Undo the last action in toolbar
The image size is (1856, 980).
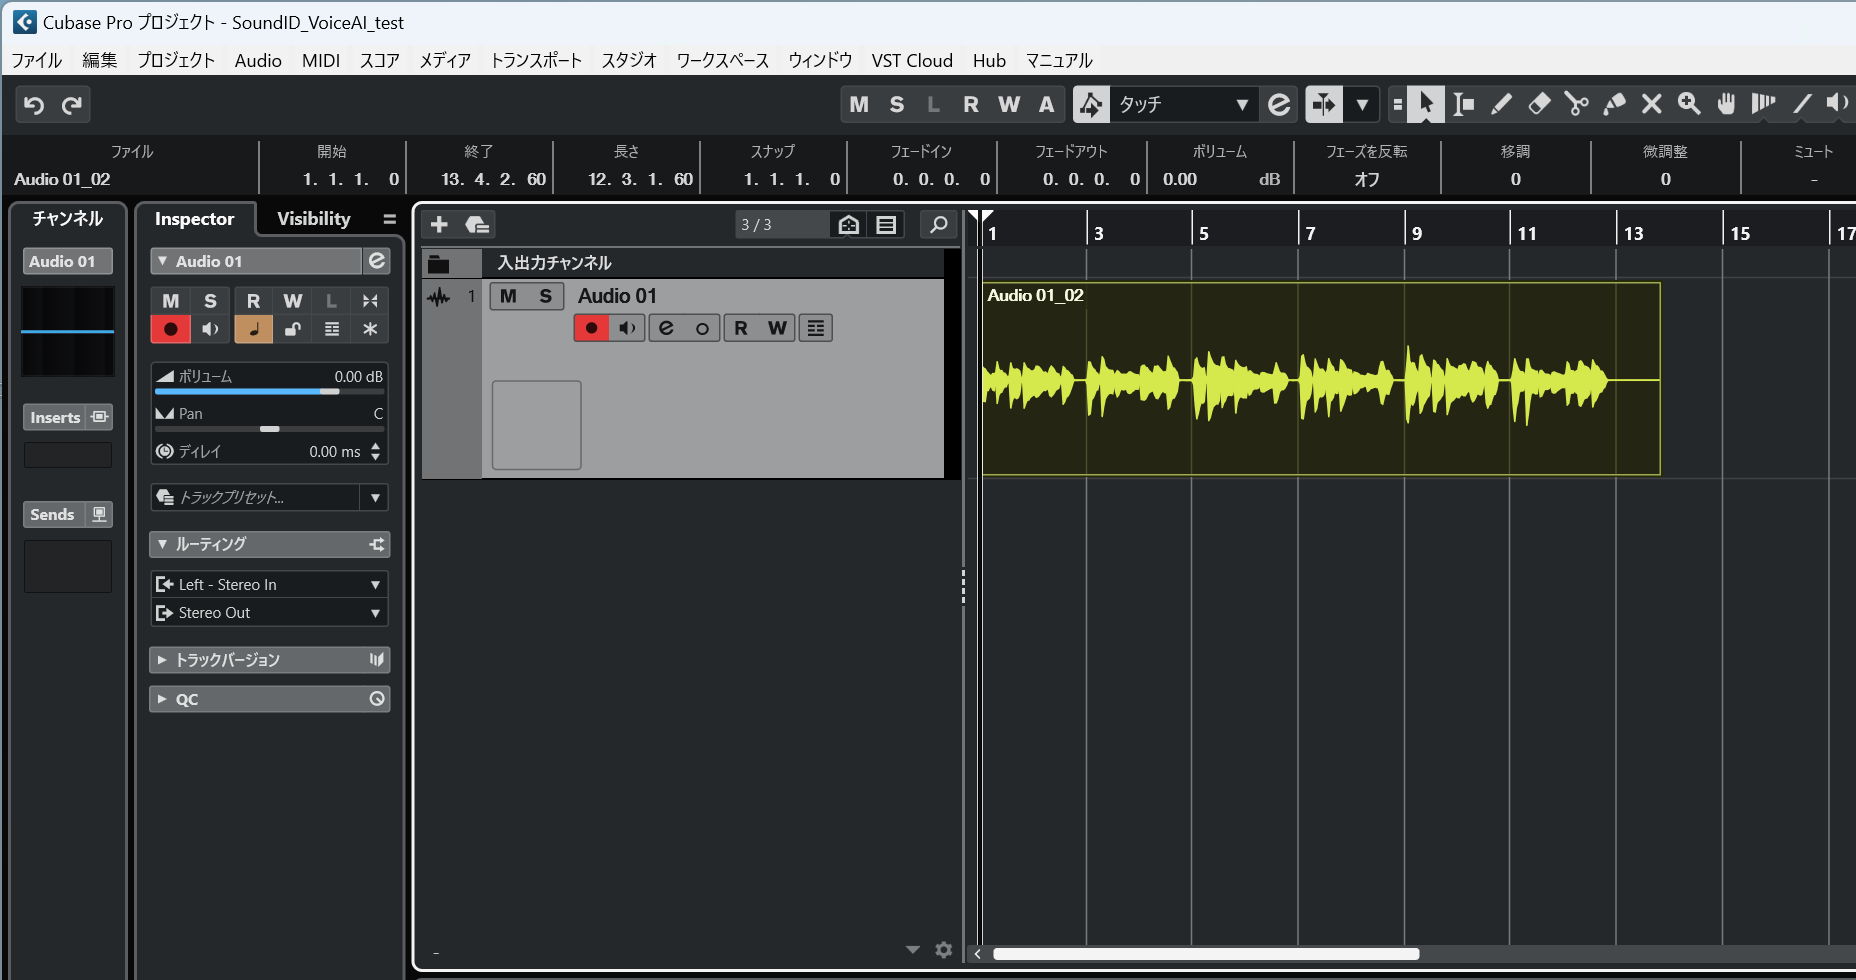pyautogui.click(x=34, y=105)
